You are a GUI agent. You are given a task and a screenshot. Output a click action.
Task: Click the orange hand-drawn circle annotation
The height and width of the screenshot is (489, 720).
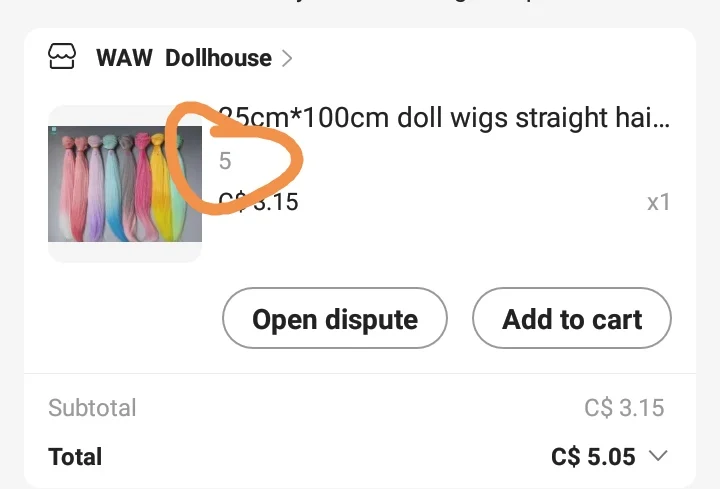point(233,157)
